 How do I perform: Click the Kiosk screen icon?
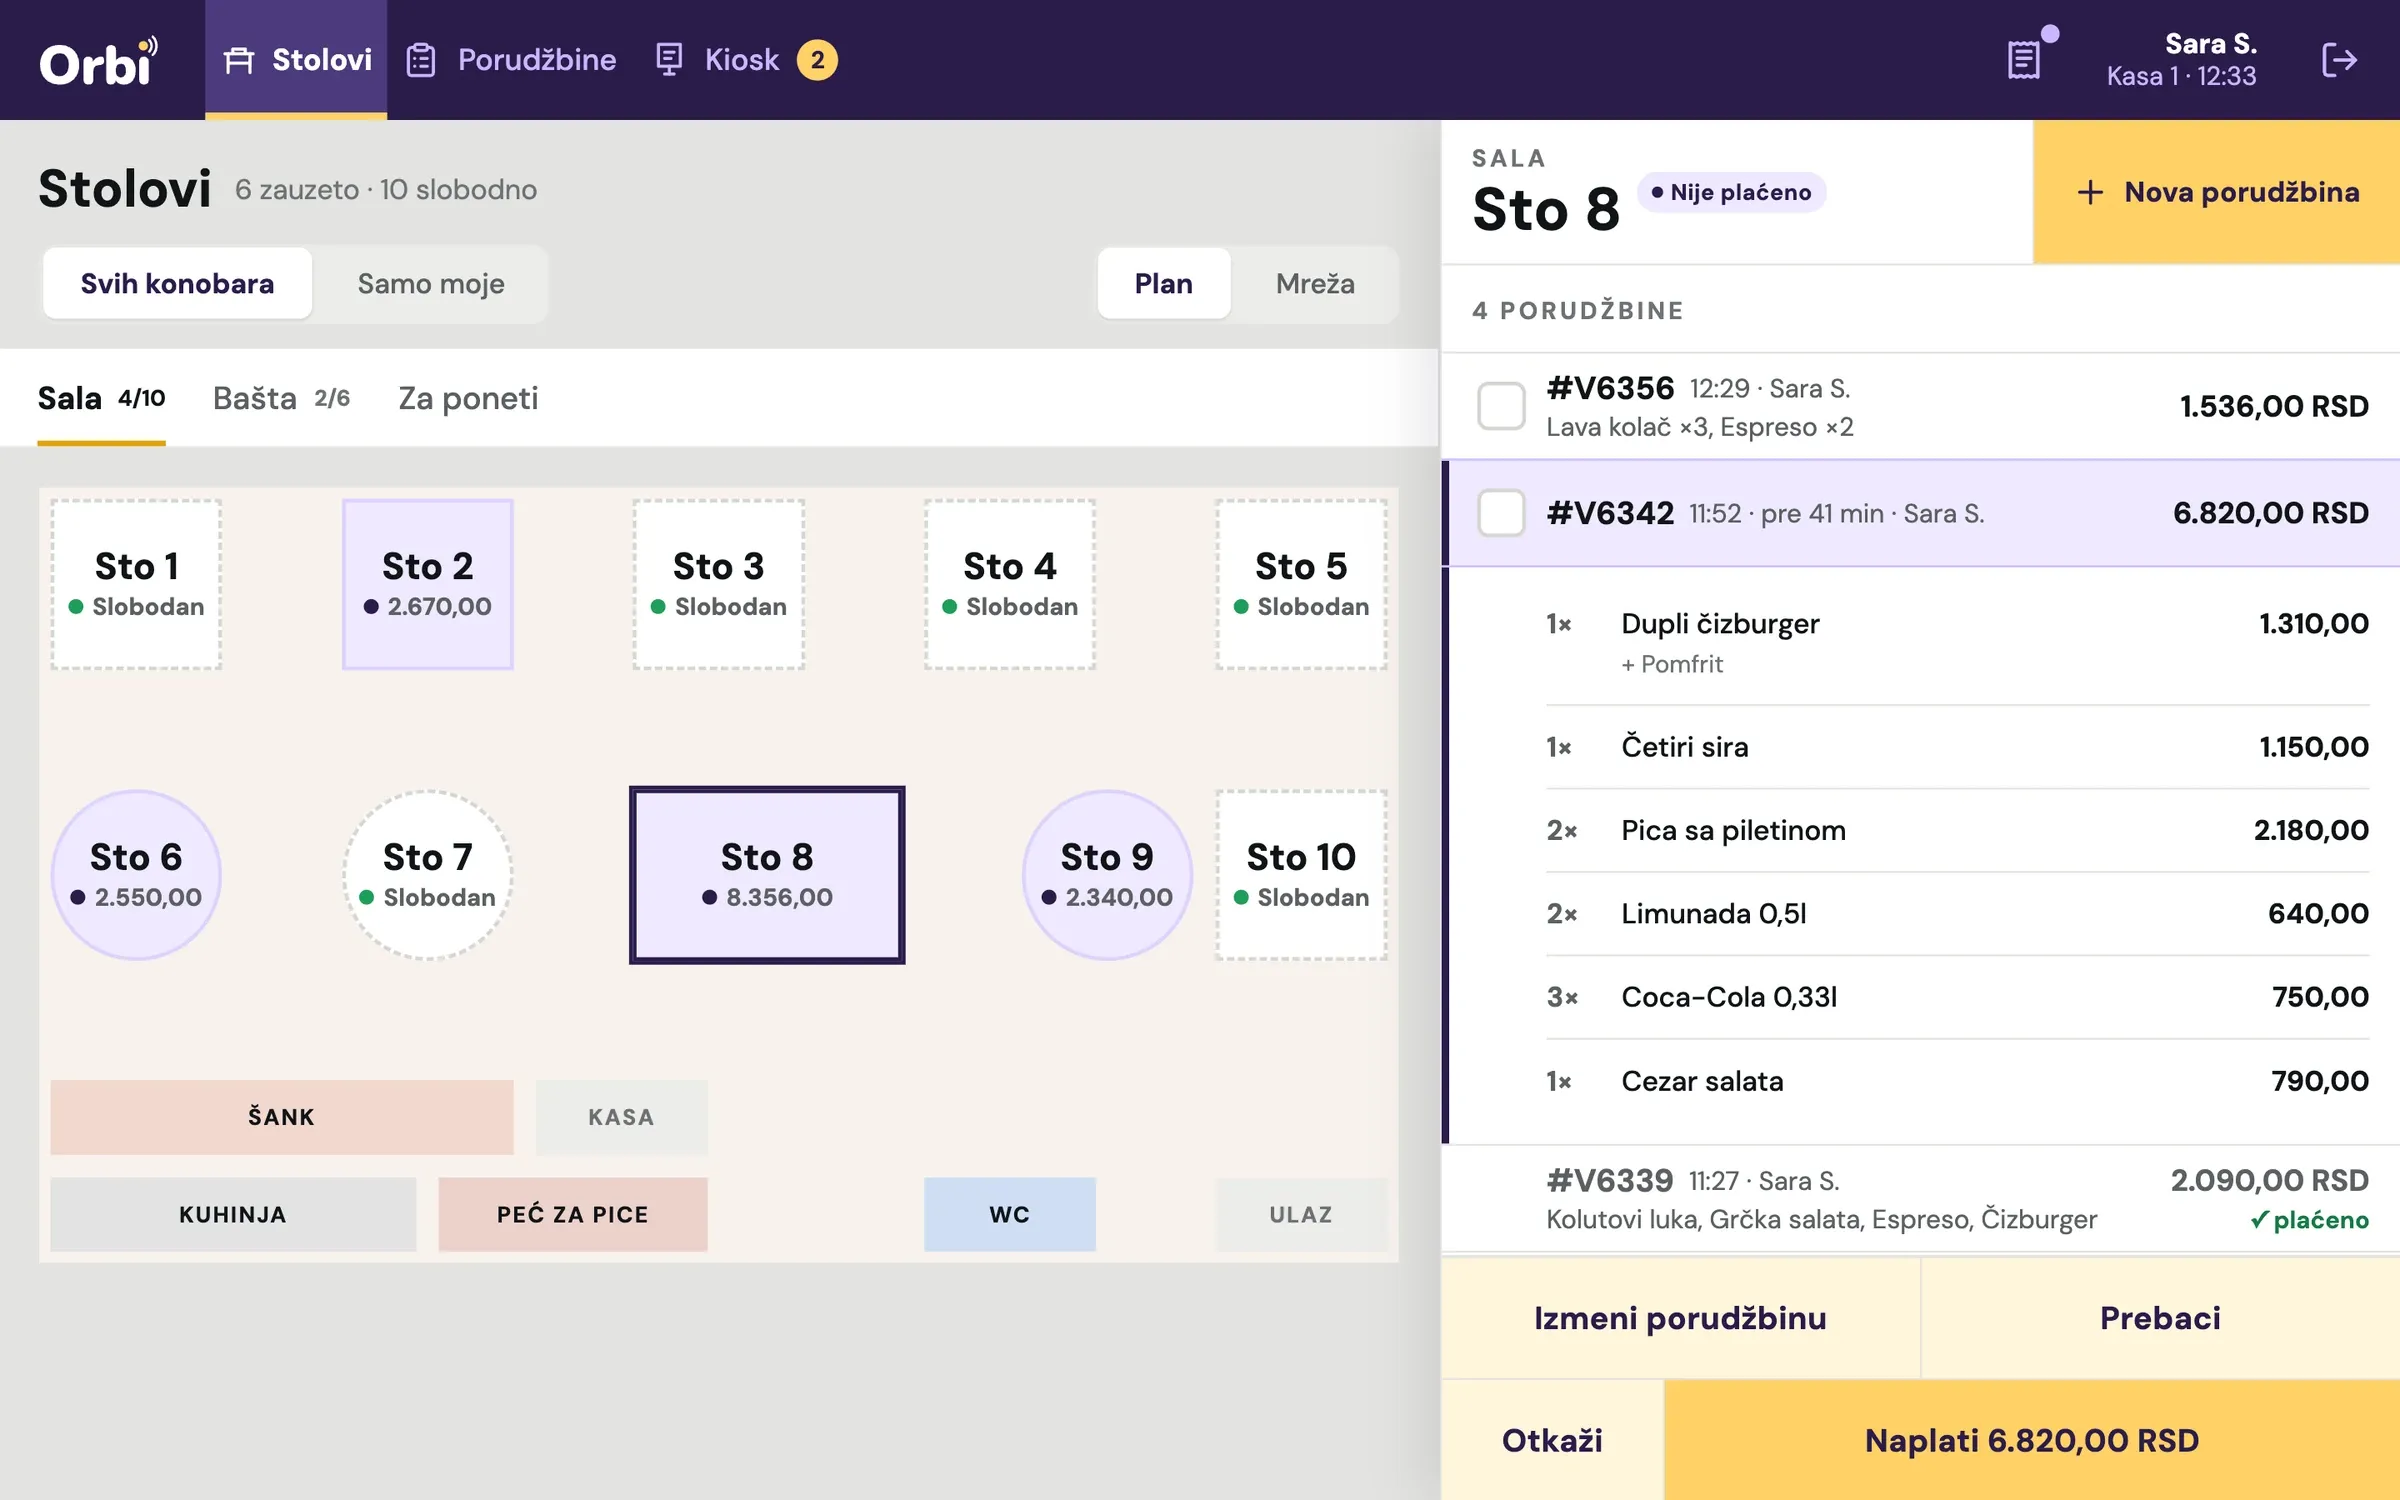tap(669, 60)
